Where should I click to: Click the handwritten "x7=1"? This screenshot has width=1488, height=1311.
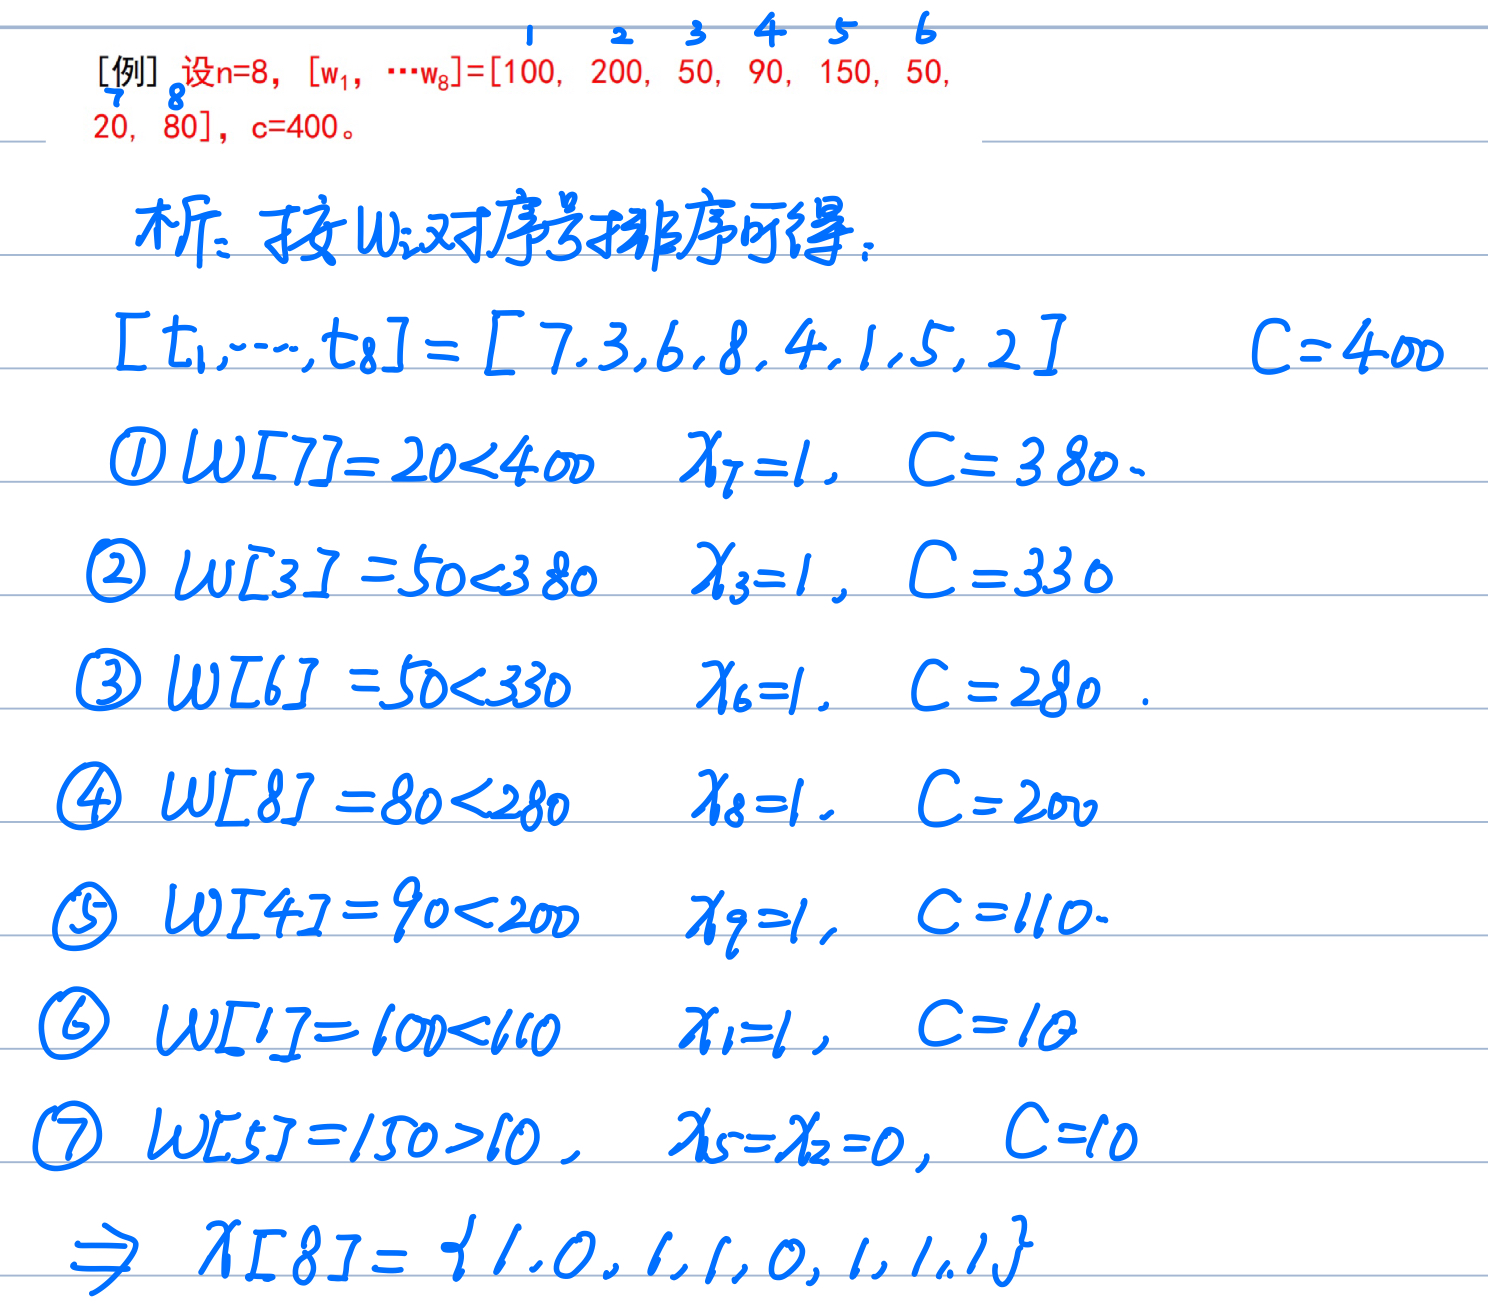[x=759, y=463]
